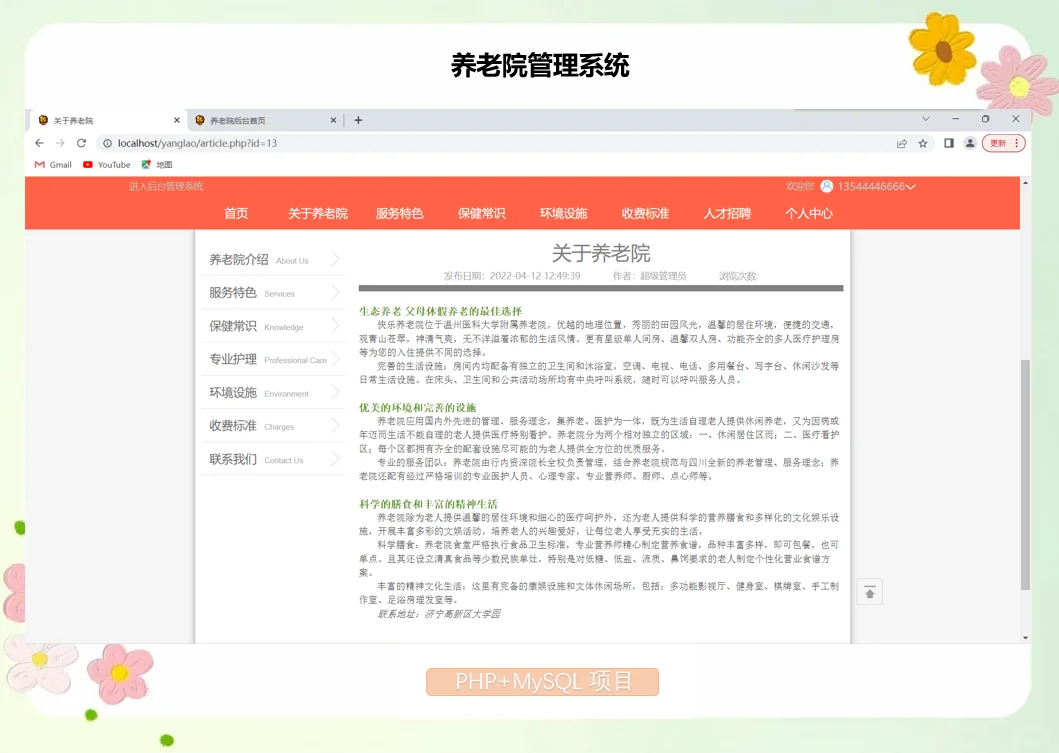Open the share icon in the address bar

[901, 142]
